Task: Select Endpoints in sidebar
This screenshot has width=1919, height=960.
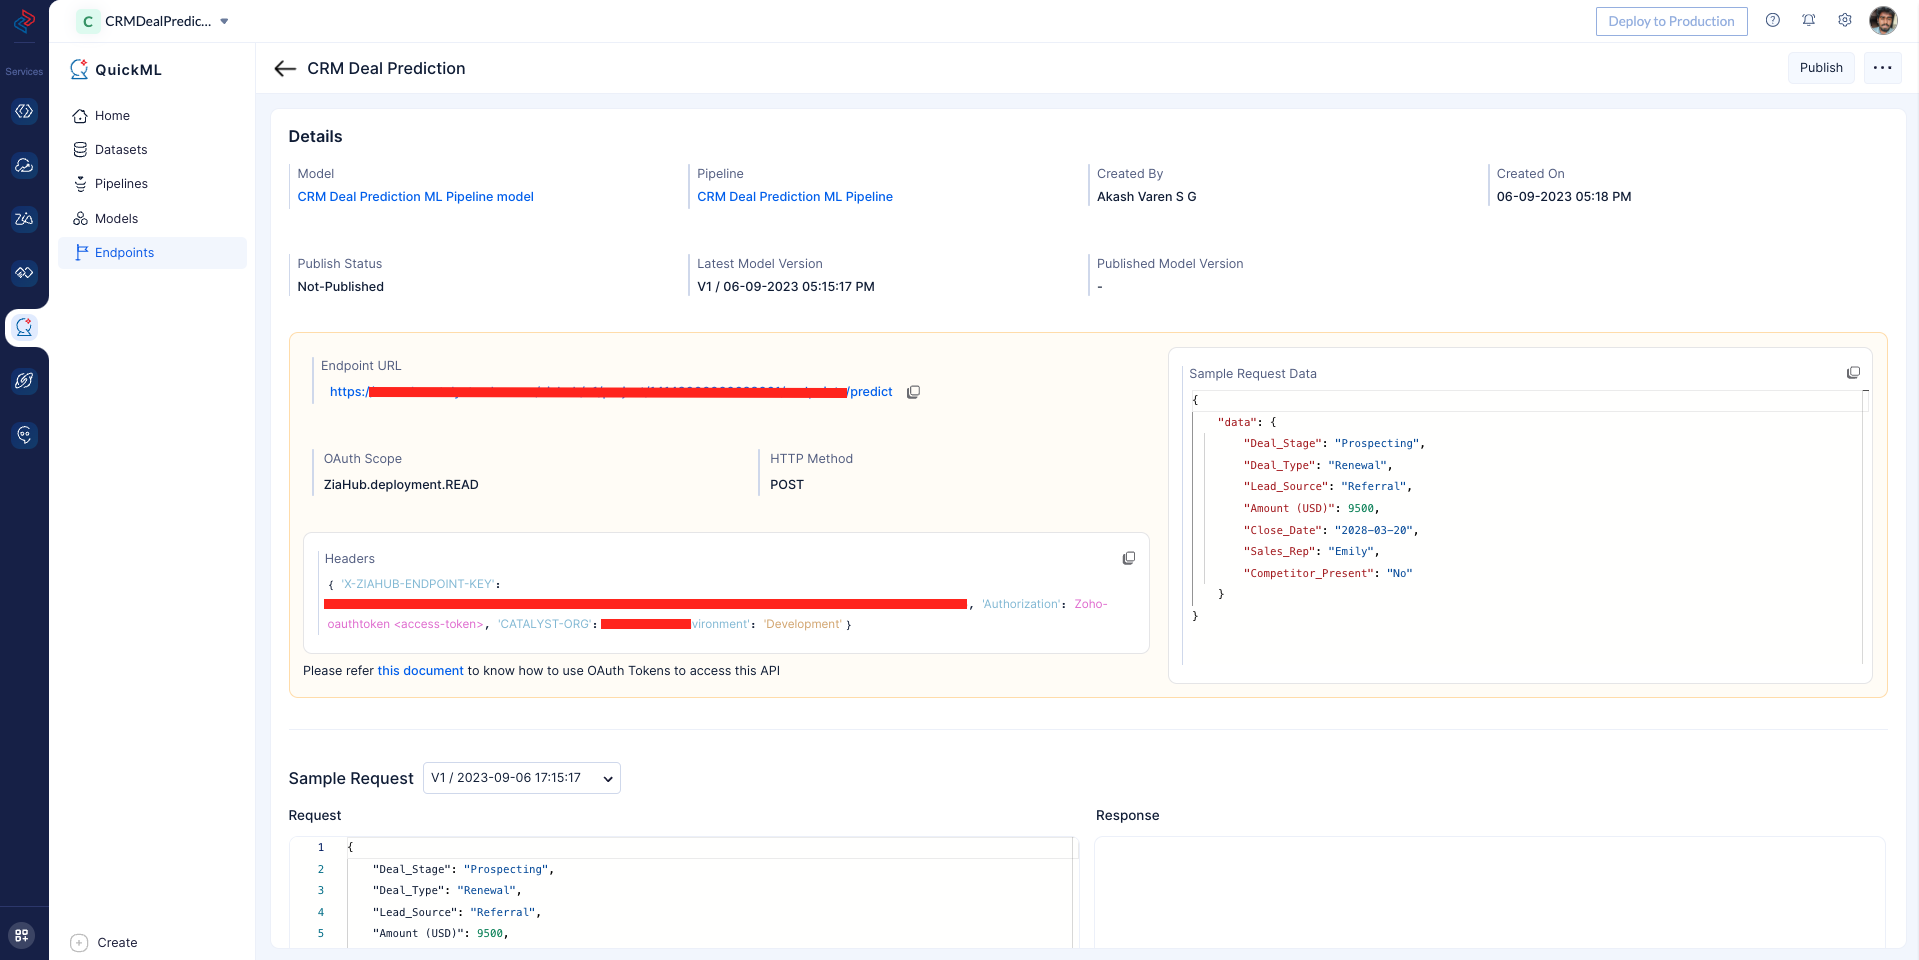Action: coord(152,253)
